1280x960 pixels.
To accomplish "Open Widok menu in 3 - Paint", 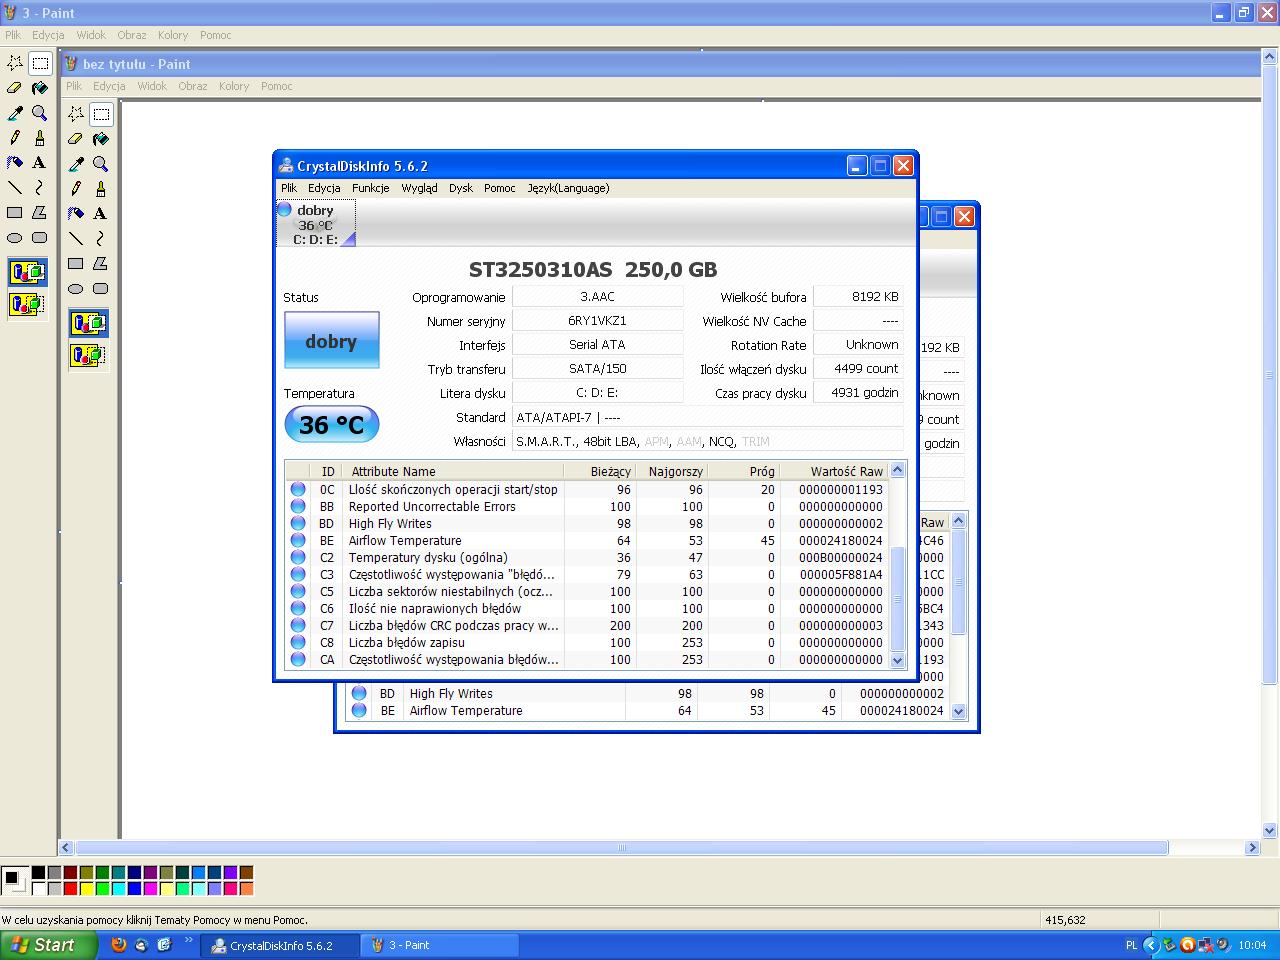I will 91,35.
